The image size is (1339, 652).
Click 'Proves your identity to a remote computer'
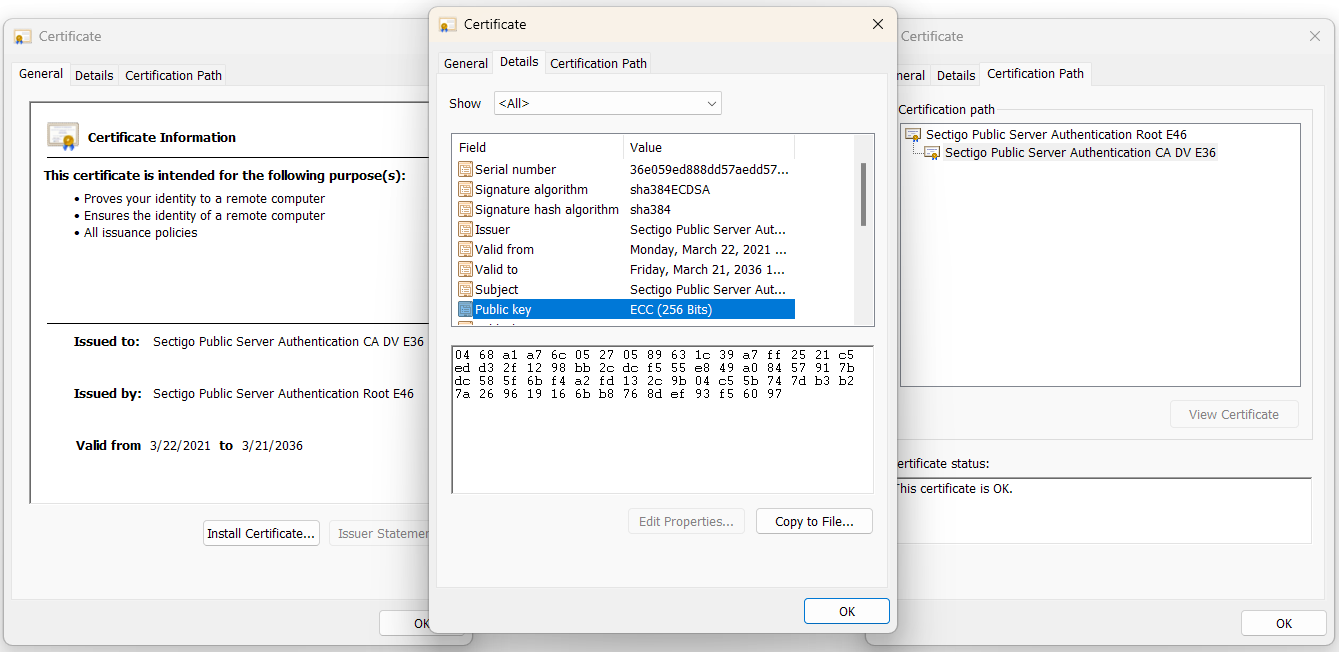(x=204, y=199)
